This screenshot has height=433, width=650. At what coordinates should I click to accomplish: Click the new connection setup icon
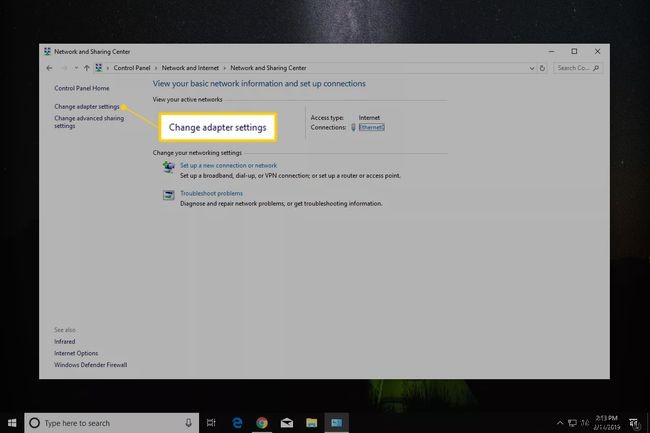point(168,167)
